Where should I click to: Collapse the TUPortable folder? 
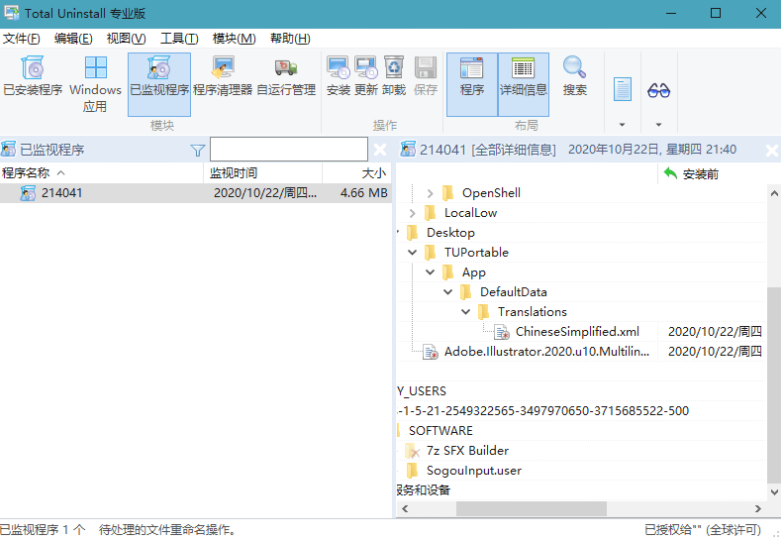click(x=412, y=252)
